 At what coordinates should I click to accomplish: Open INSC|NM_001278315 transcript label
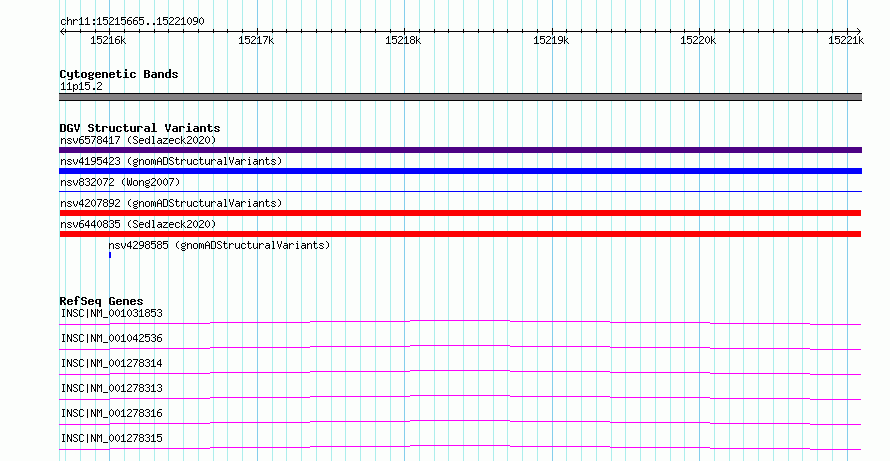[x=111, y=438]
